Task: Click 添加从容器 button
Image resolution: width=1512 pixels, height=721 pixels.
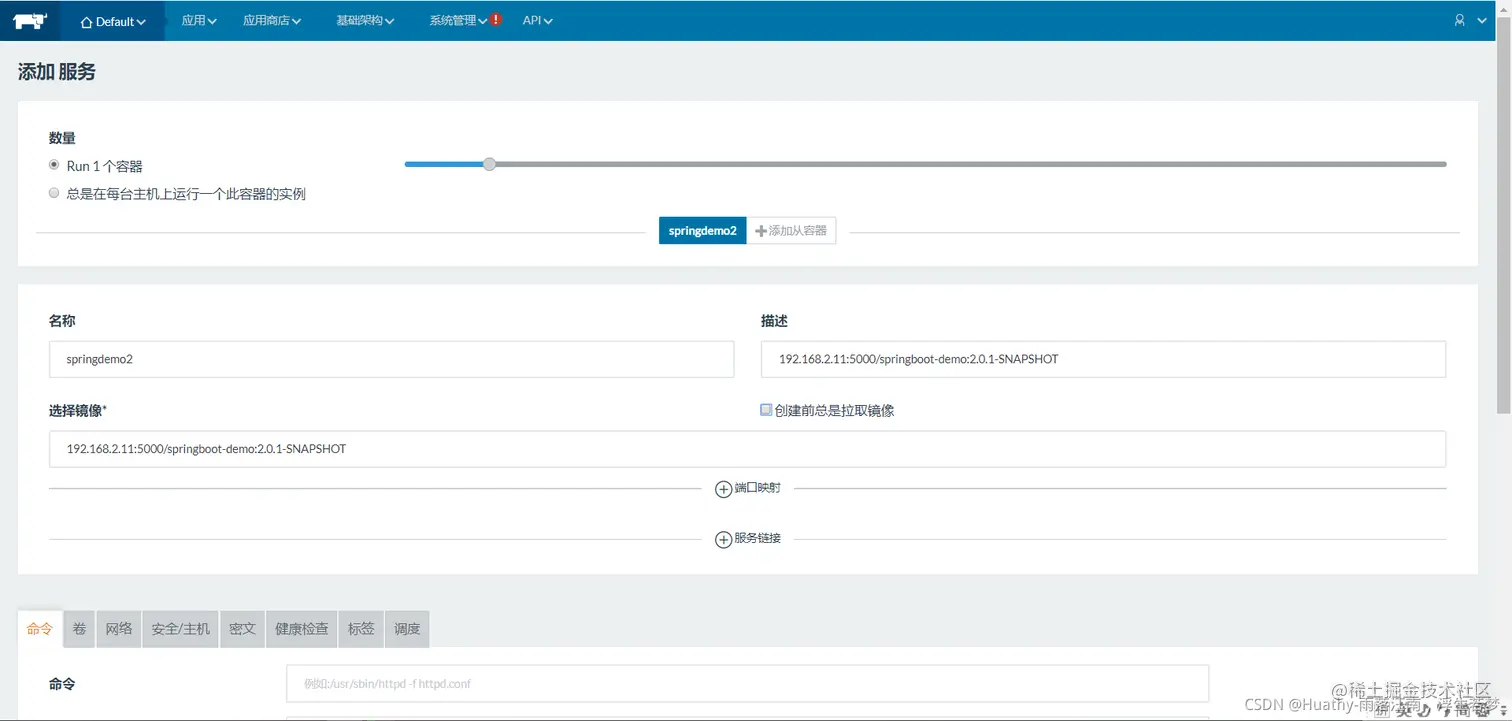Action: [x=791, y=231]
